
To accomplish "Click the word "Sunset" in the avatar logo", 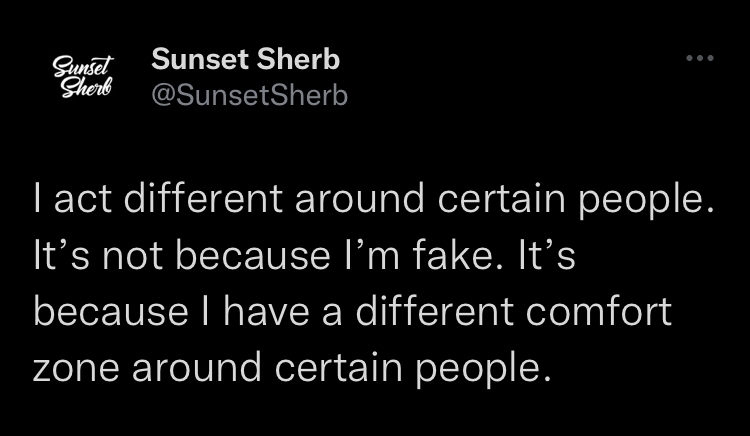I will (83, 65).
